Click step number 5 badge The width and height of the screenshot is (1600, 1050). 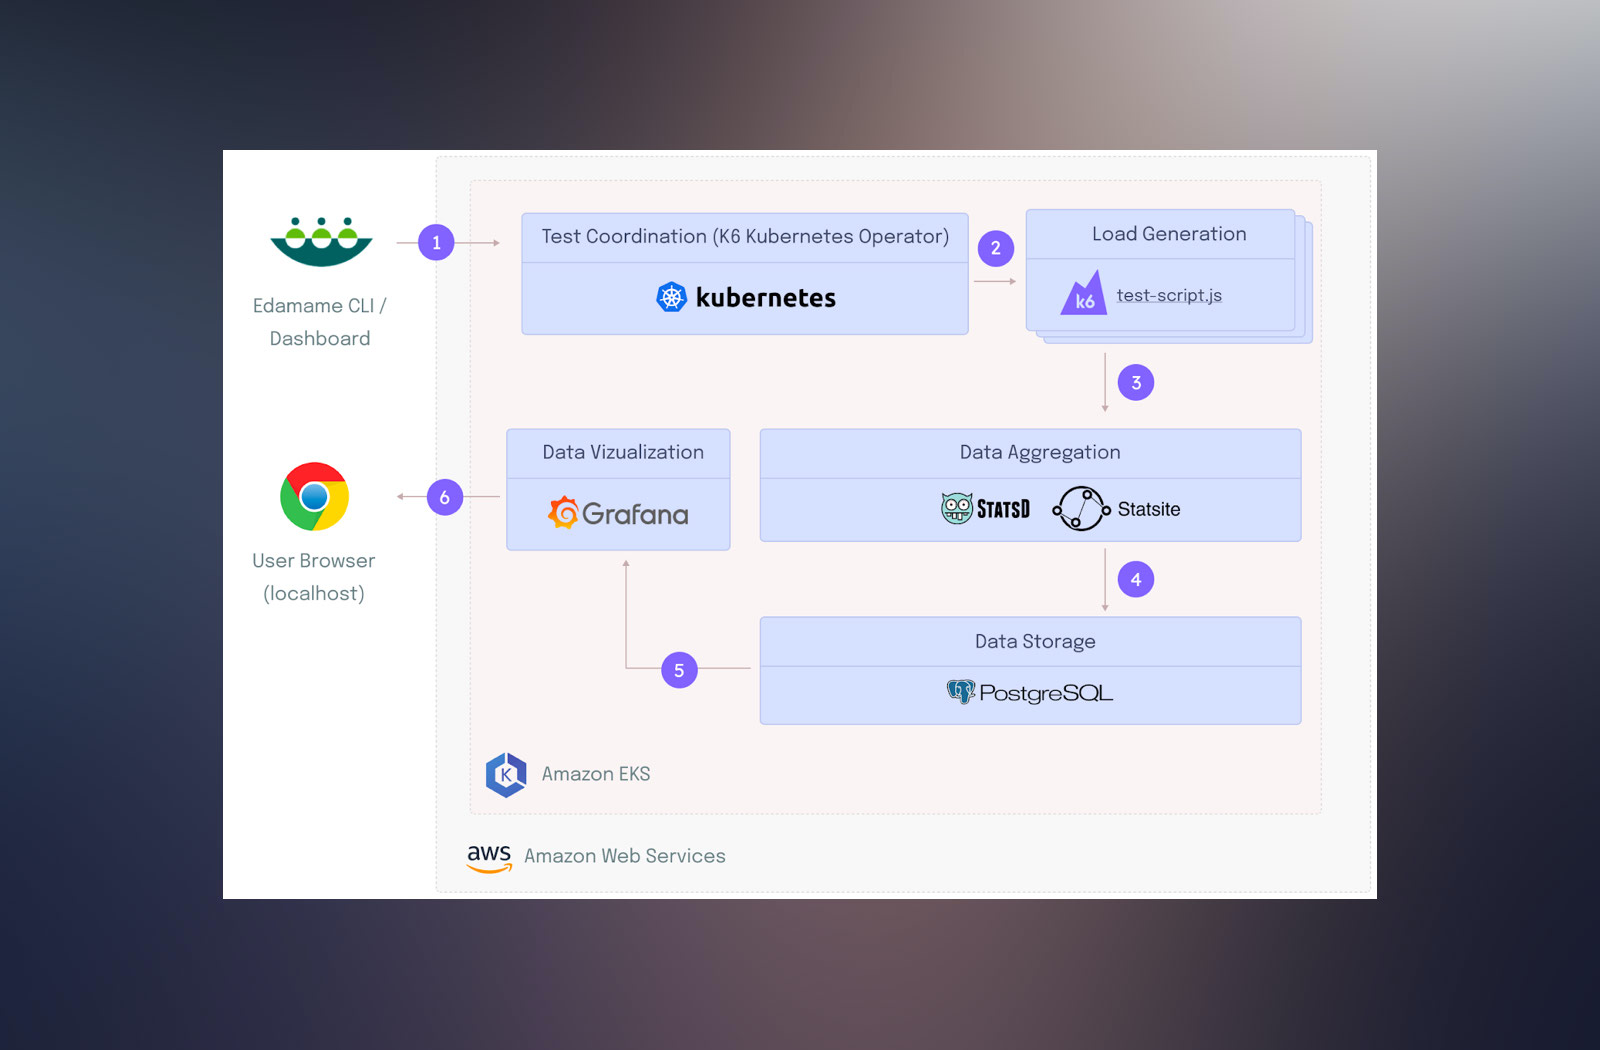[679, 670]
